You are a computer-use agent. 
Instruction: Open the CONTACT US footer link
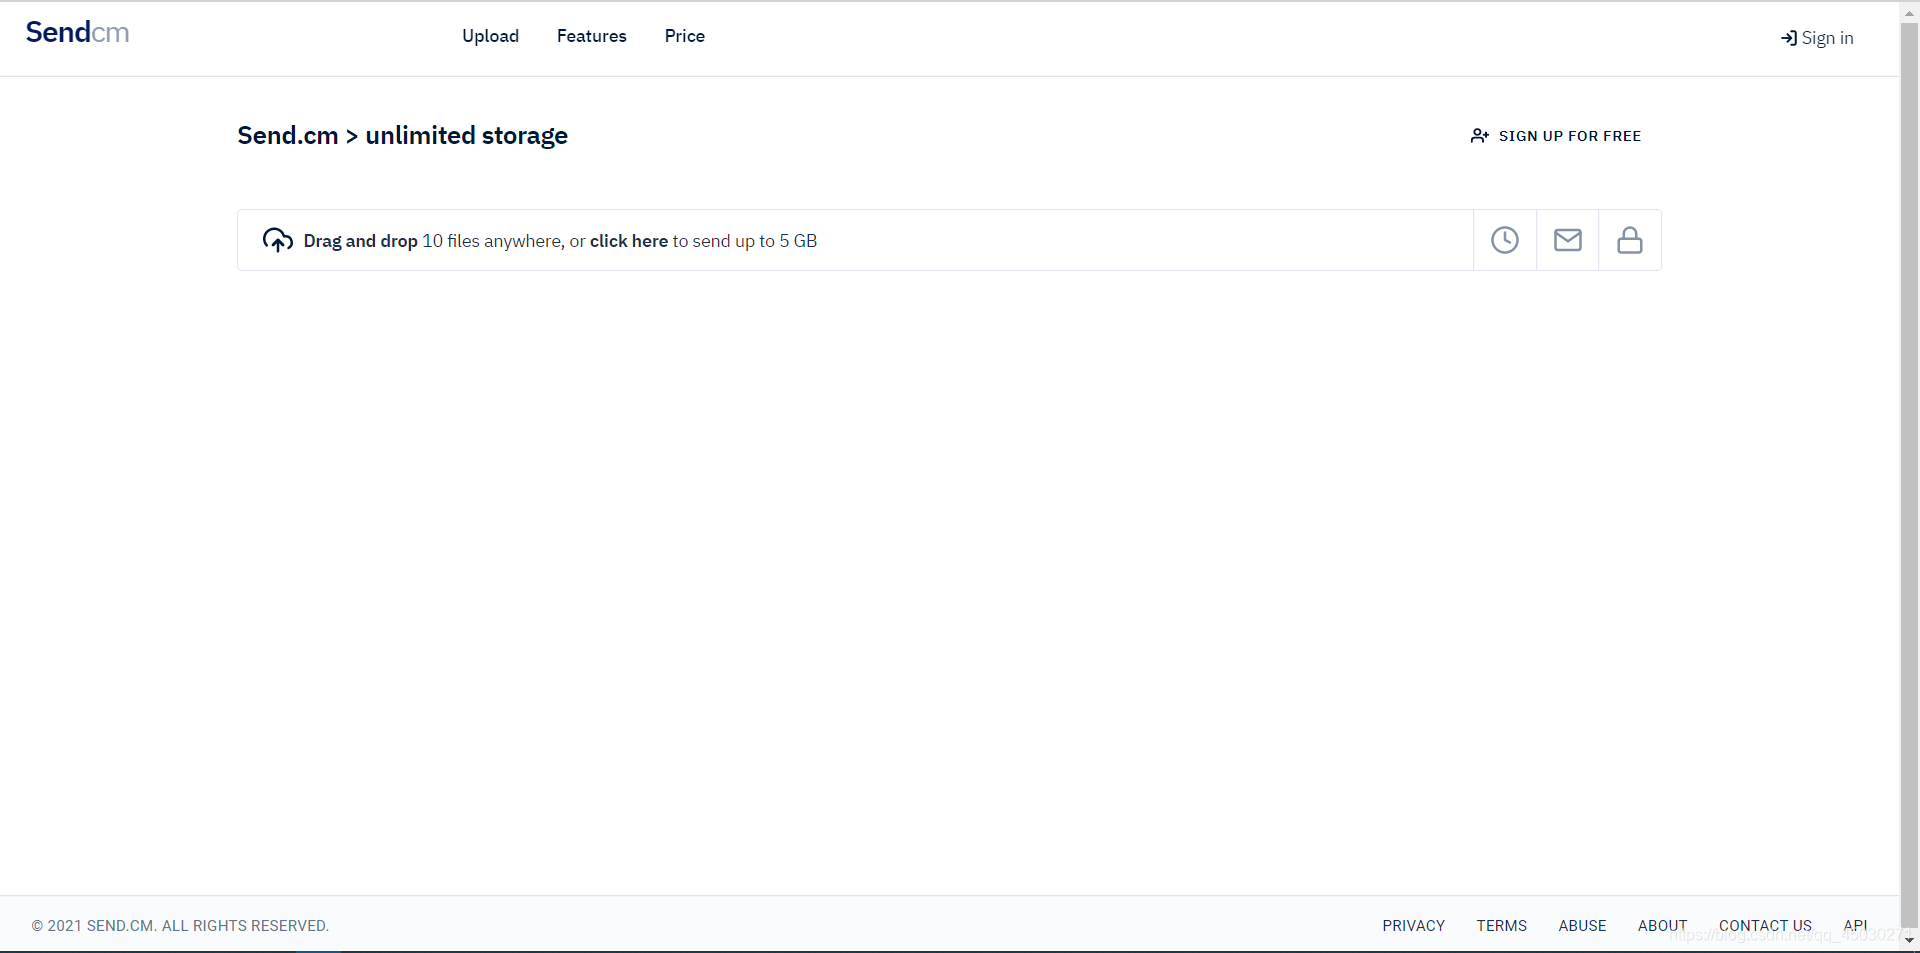coord(1765,926)
